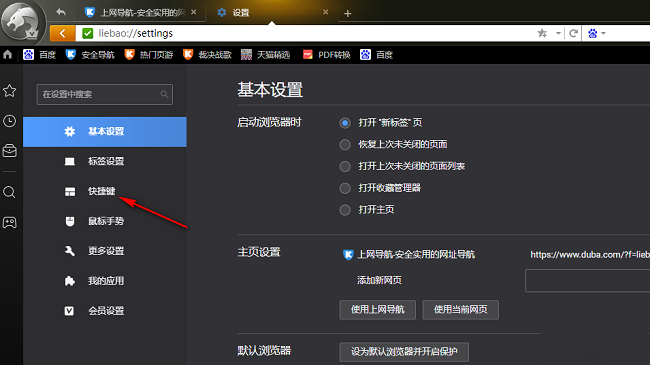The width and height of the screenshot is (650, 365).
Task: Click the tab icon beside 标签设置
Action: click(70, 161)
